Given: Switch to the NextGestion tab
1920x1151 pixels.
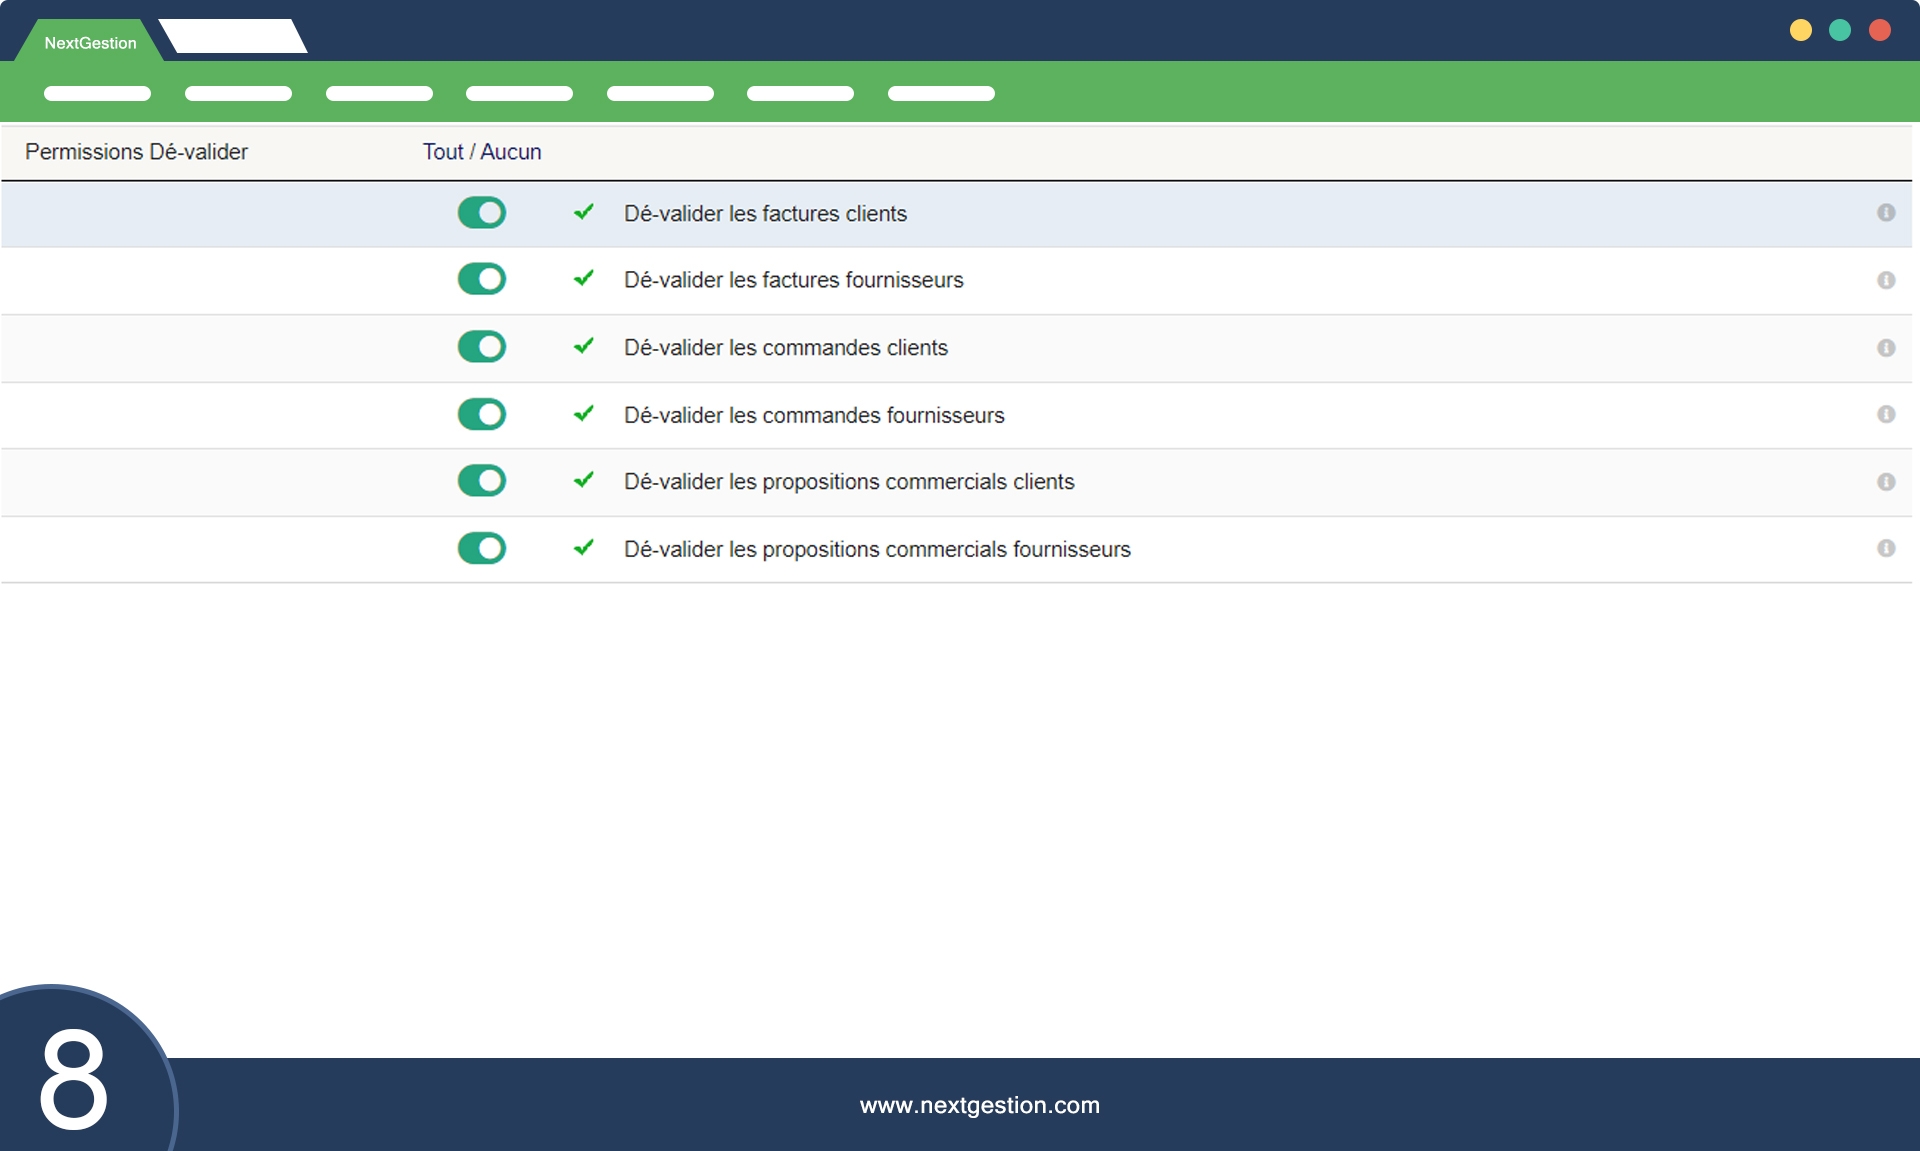Looking at the screenshot, I should 90,43.
